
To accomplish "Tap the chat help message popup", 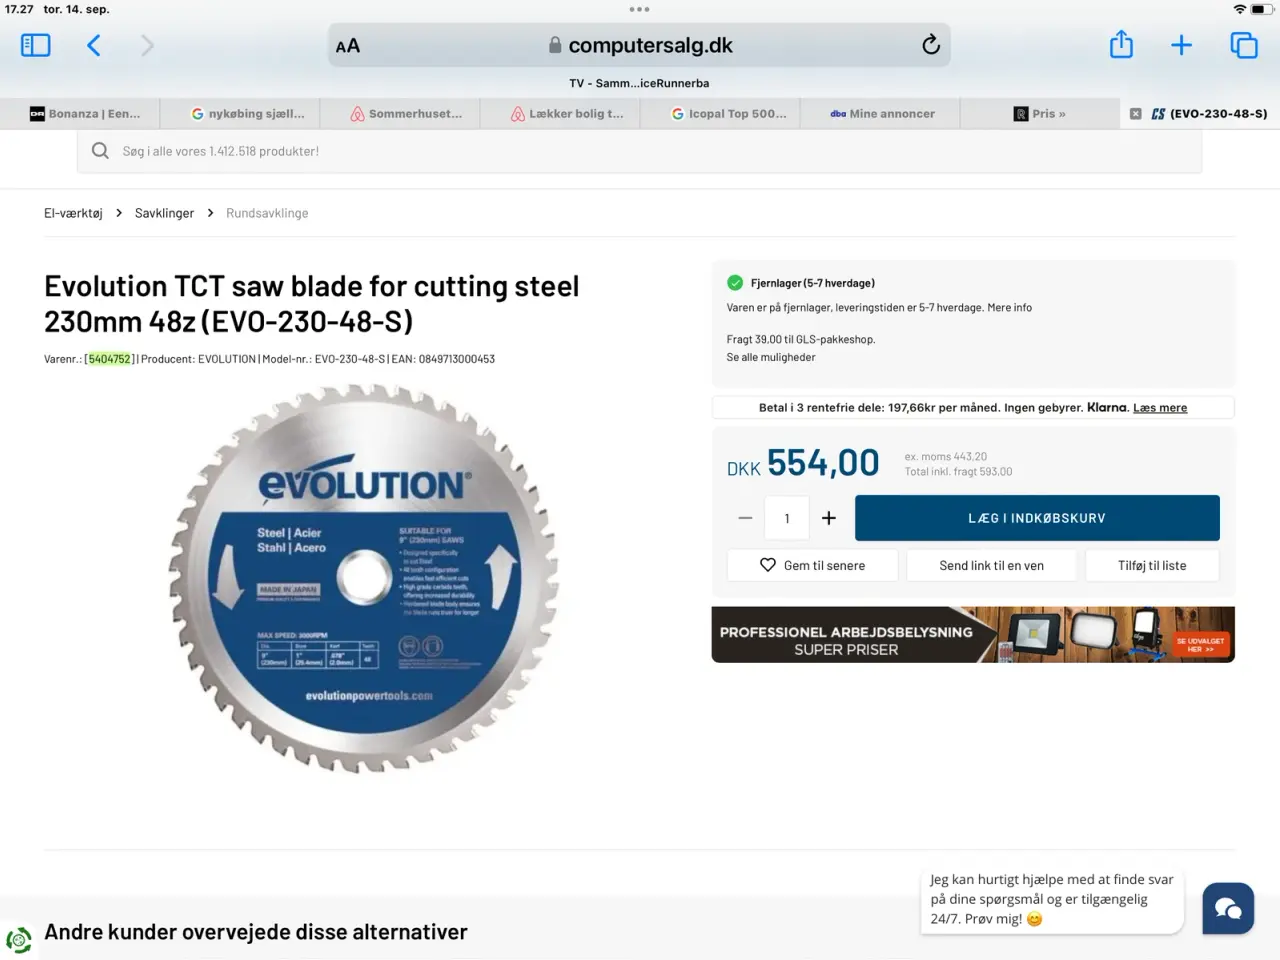I will point(1052,899).
